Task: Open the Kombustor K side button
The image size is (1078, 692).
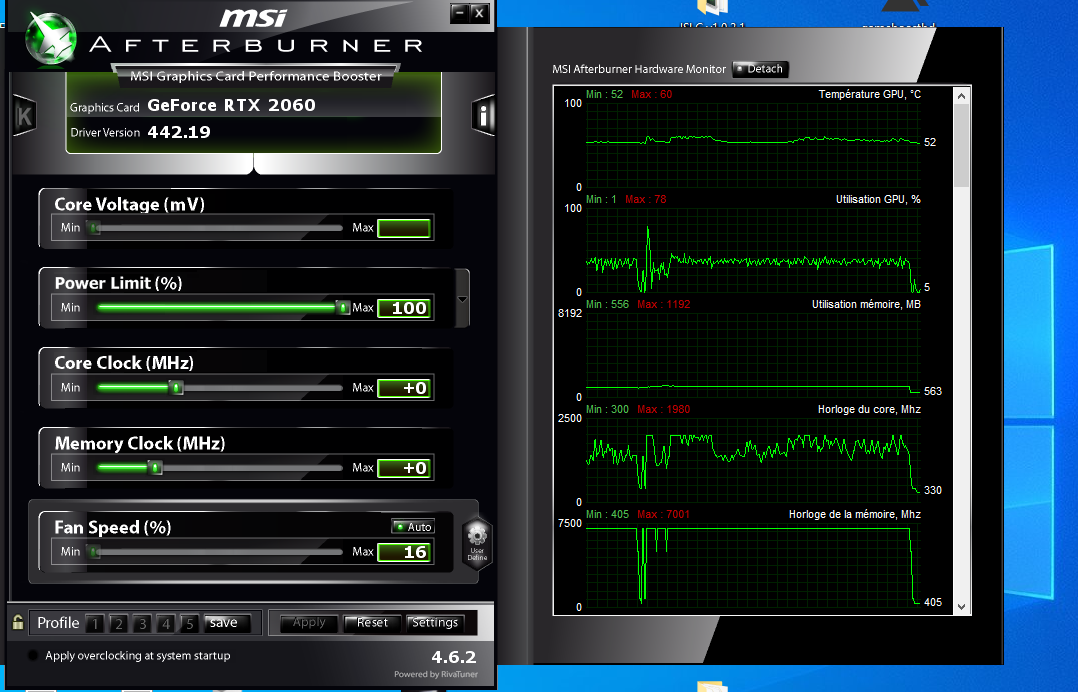Action: pos(24,115)
